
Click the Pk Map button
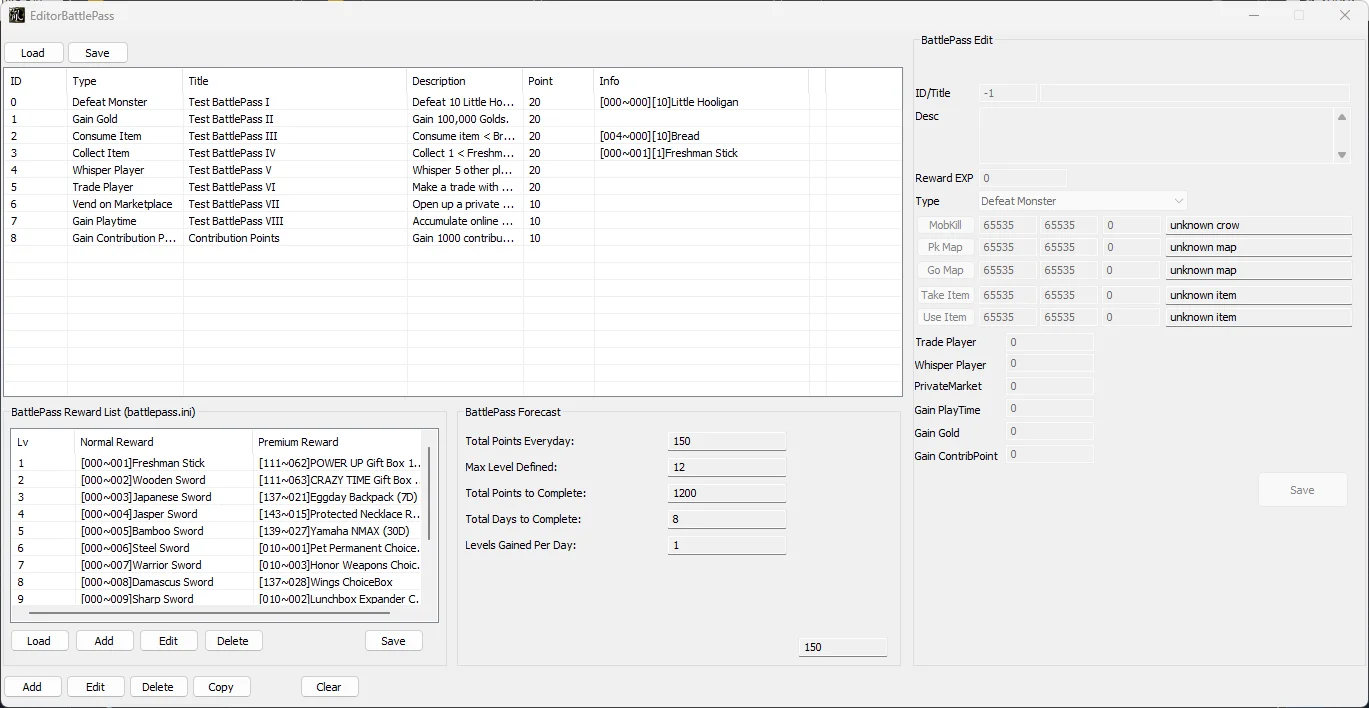945,247
